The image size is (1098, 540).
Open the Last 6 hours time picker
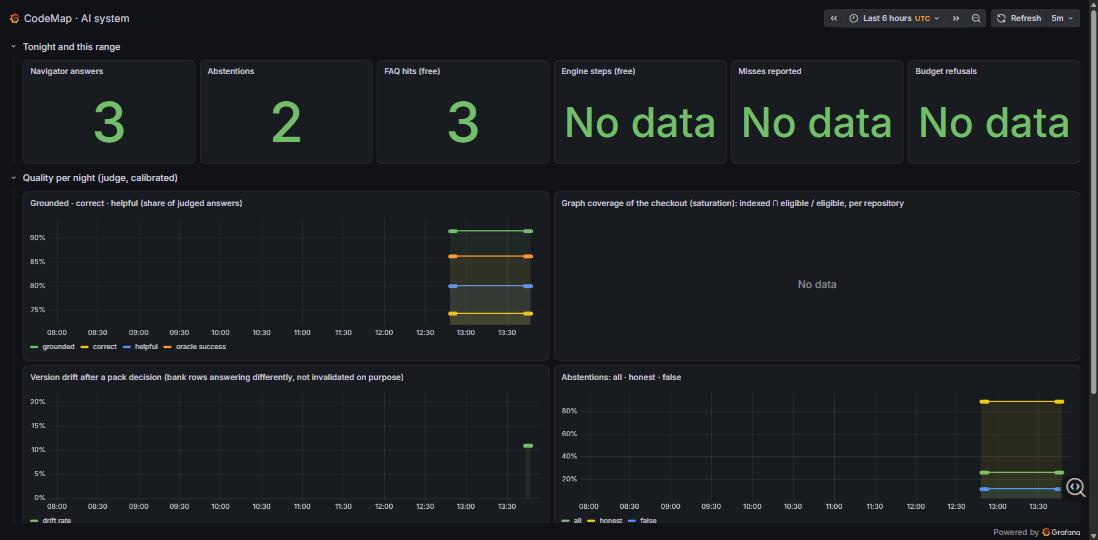pos(894,18)
